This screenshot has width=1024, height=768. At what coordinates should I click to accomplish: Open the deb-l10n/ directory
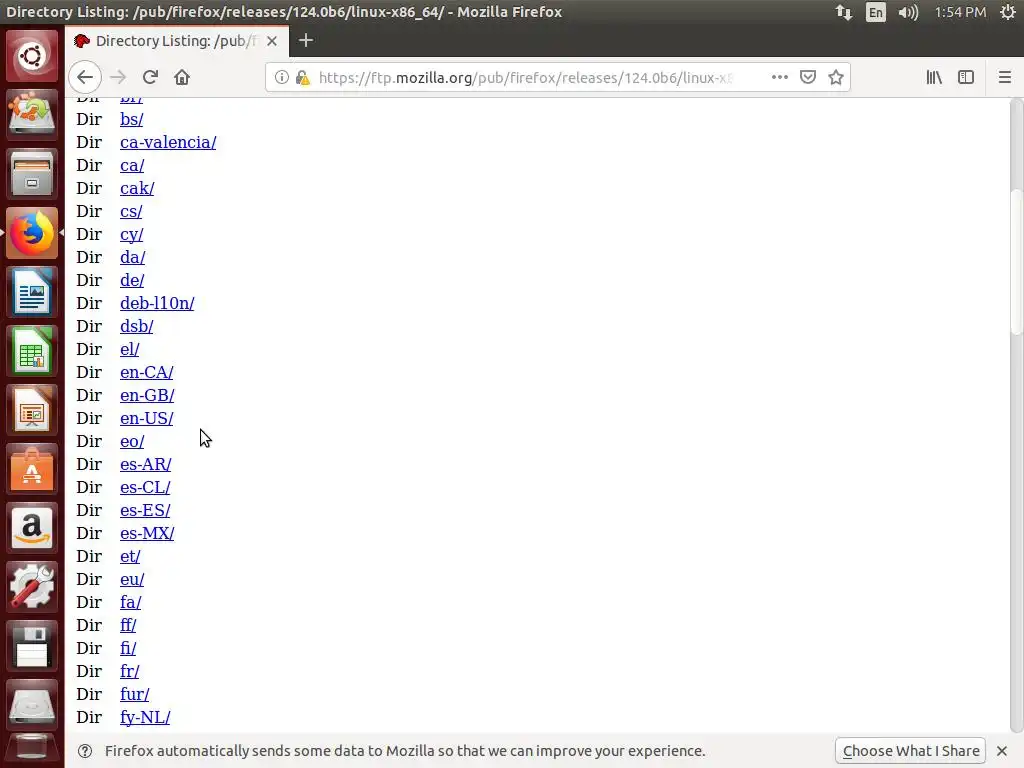click(157, 303)
